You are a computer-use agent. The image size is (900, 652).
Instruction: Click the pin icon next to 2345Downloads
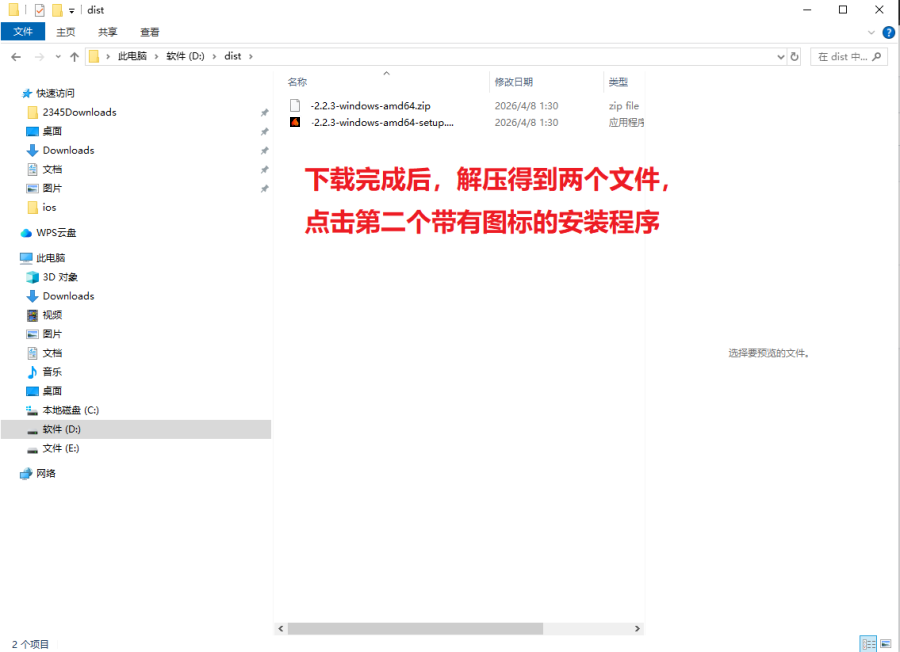[264, 112]
